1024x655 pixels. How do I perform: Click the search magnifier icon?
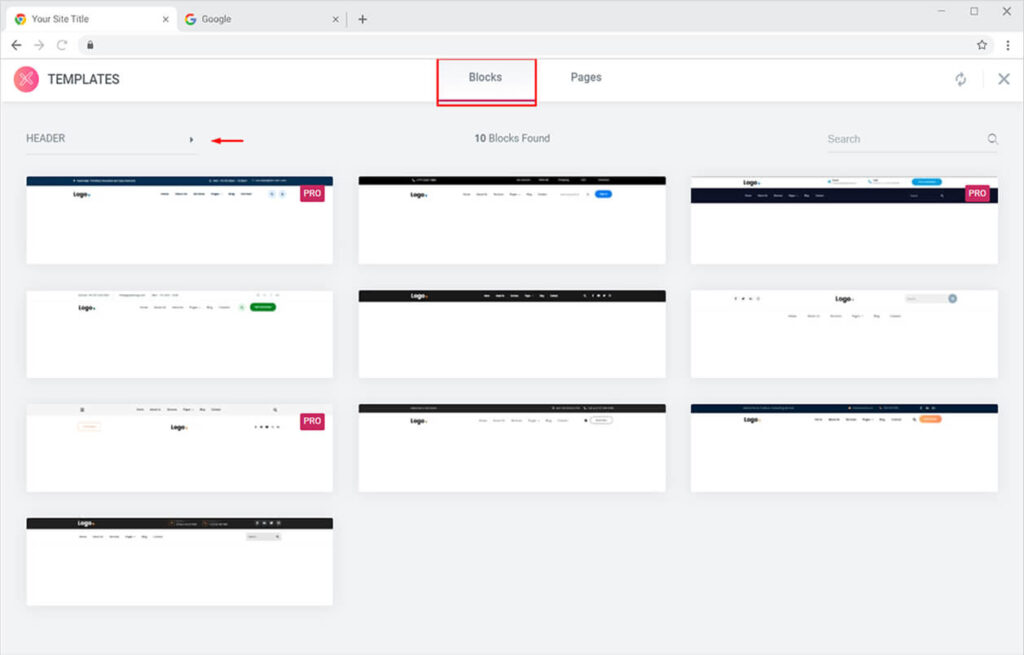[992, 139]
